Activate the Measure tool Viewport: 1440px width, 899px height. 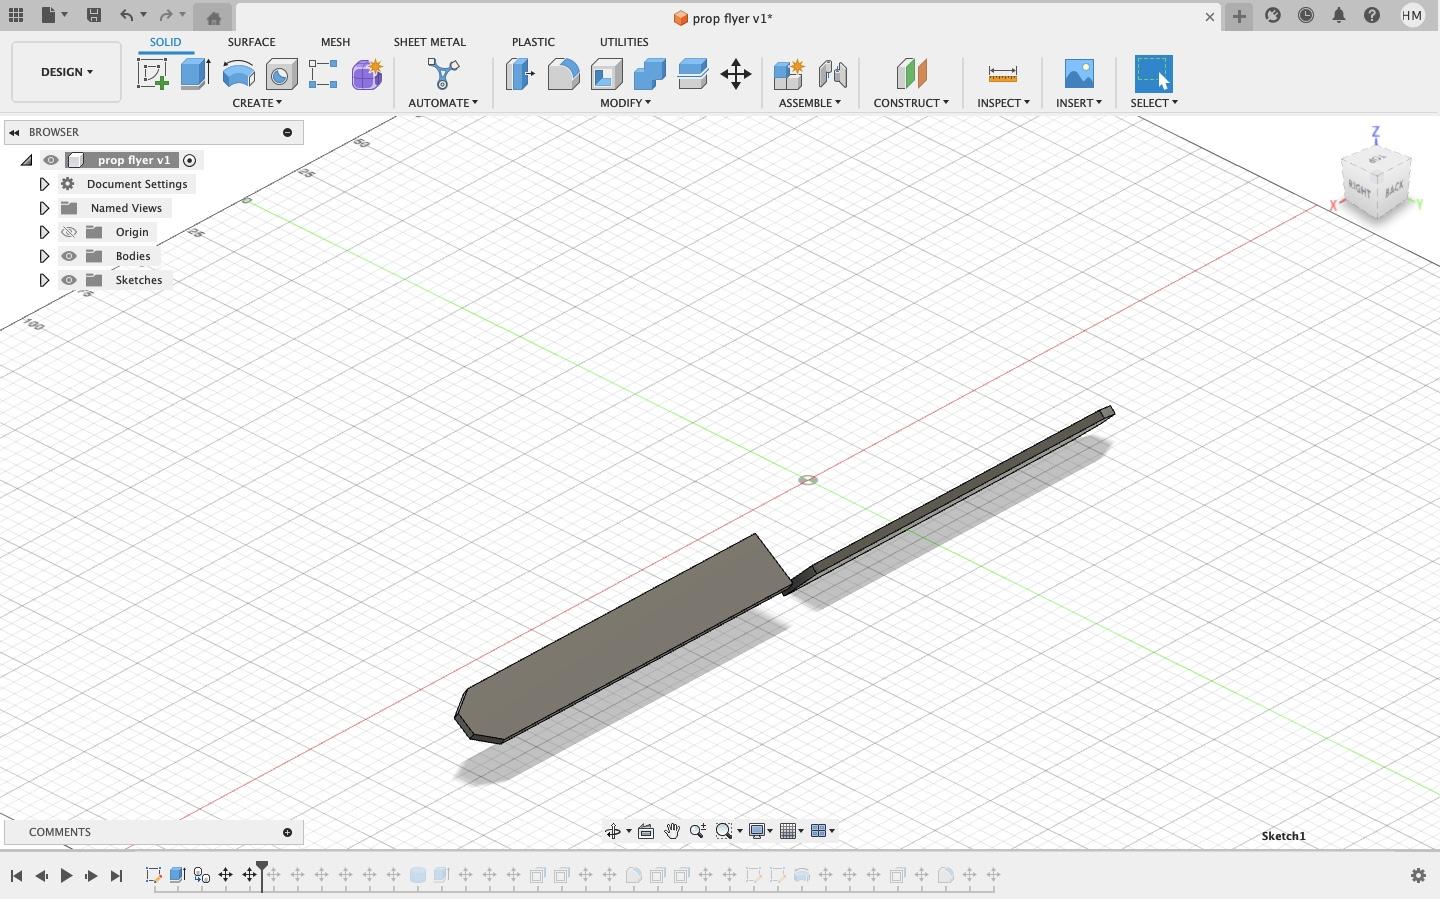[x=1002, y=74]
